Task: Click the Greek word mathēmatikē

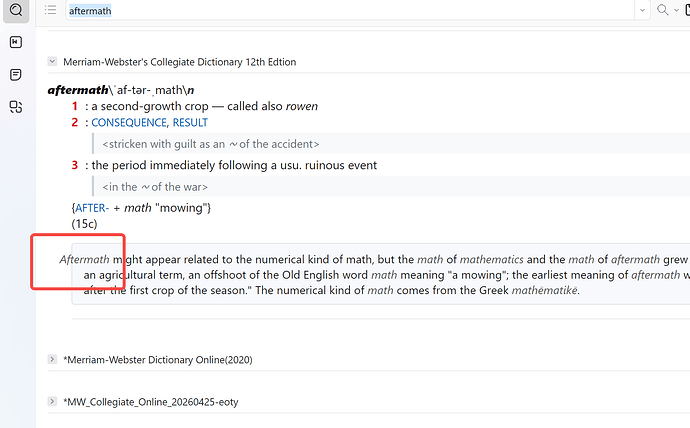Action: click(544, 290)
